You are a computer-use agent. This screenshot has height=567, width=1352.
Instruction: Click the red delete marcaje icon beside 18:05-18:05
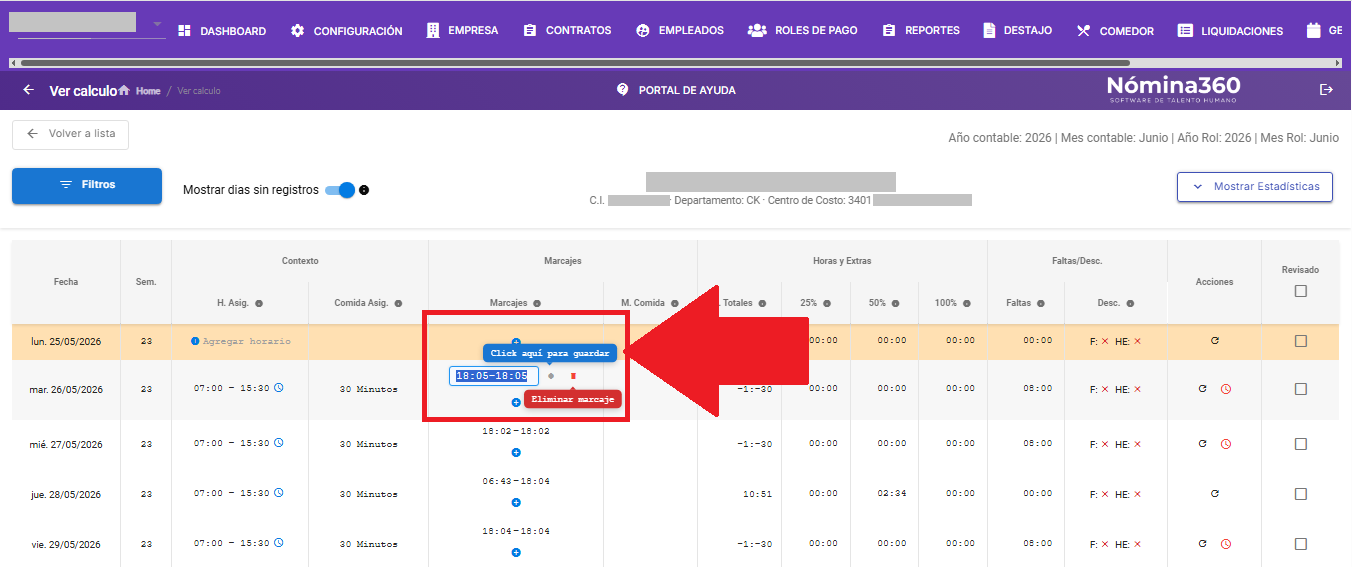click(574, 376)
